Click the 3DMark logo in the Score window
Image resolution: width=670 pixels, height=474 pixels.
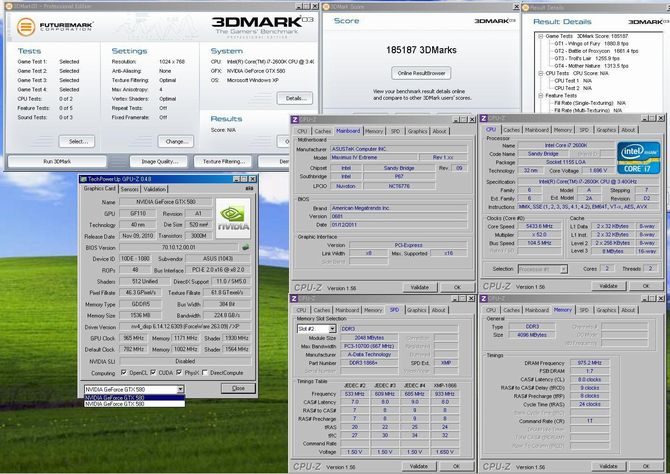pos(495,21)
